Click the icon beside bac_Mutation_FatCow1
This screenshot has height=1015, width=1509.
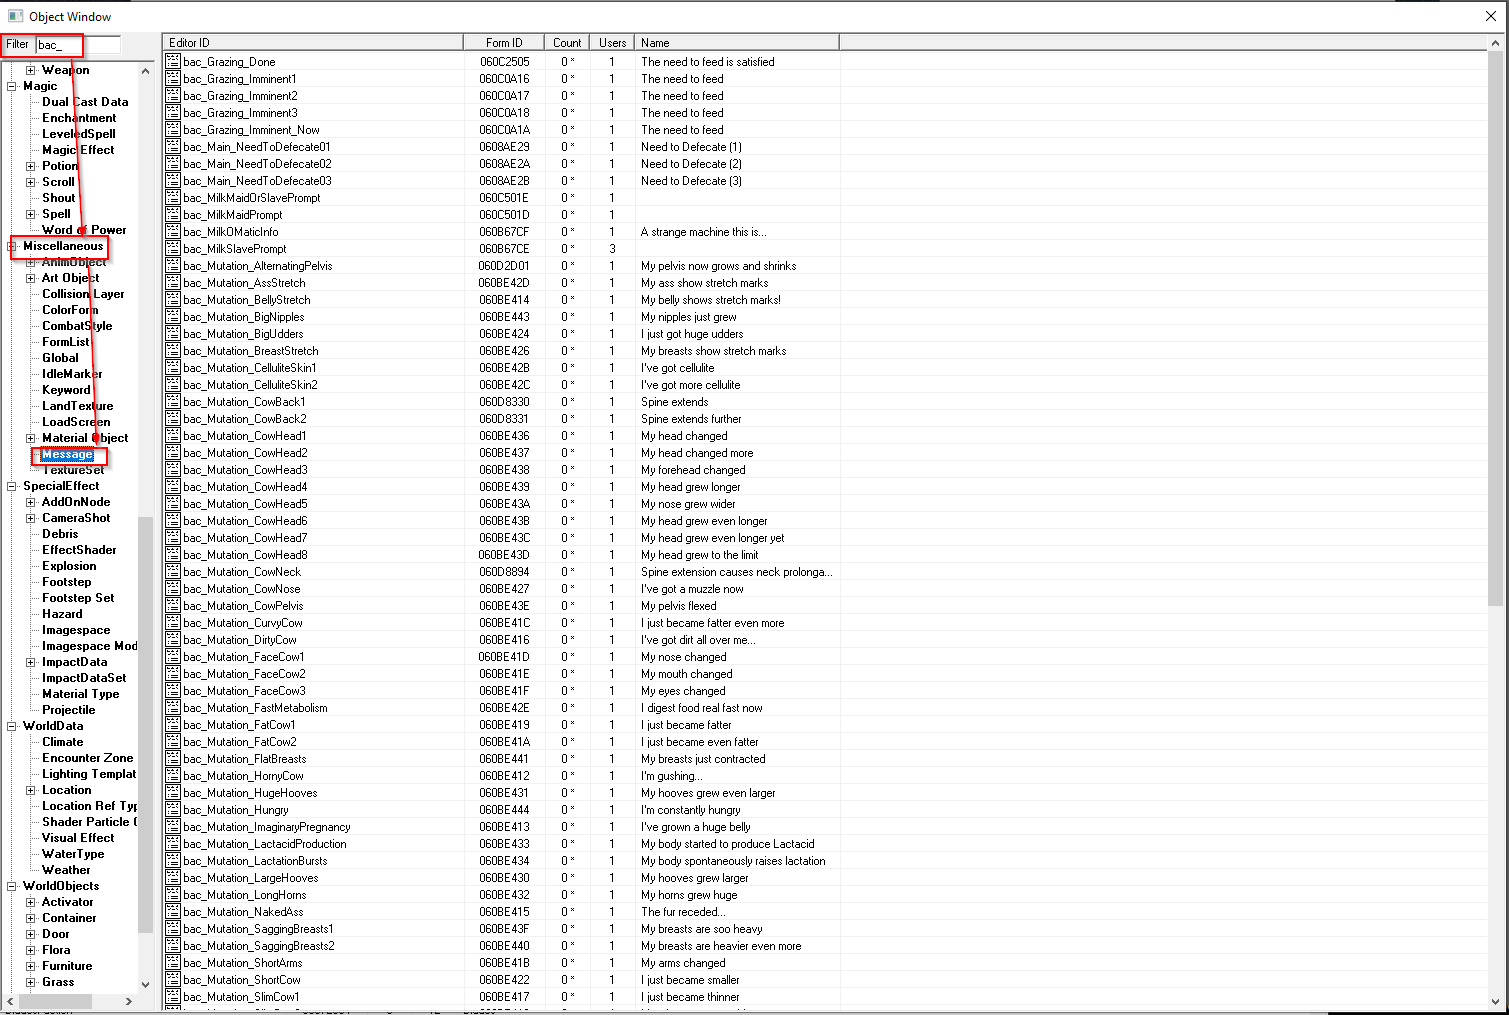tap(173, 725)
